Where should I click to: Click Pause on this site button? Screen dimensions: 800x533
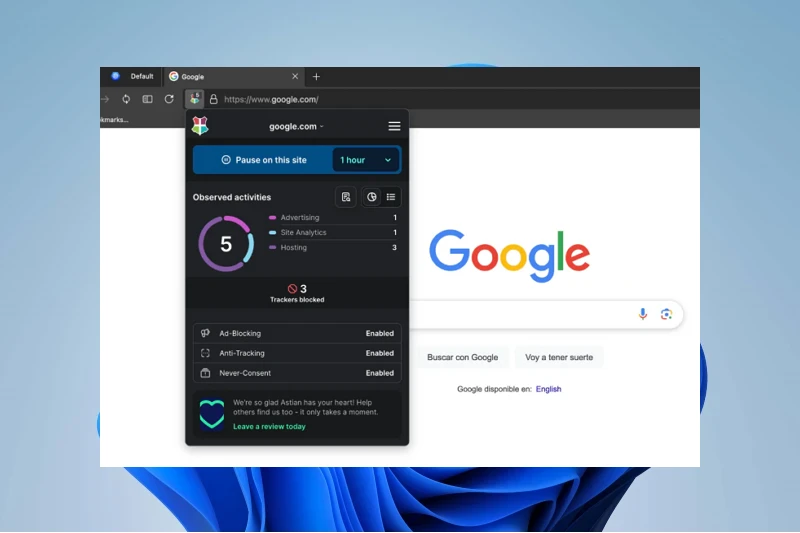coord(263,160)
